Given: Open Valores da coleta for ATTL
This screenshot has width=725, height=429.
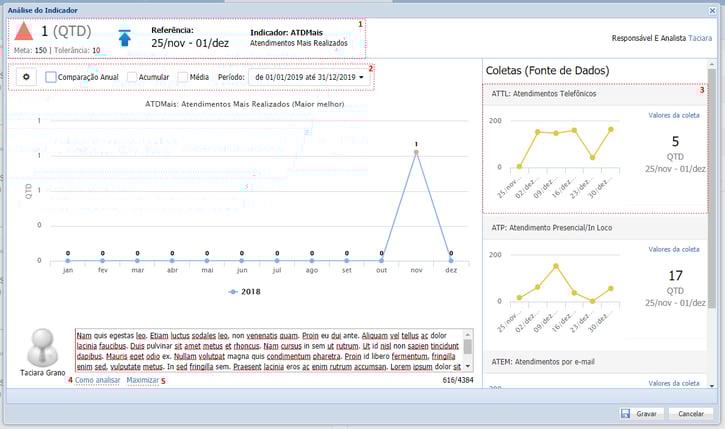Looking at the screenshot, I should pyautogui.click(x=674, y=115).
